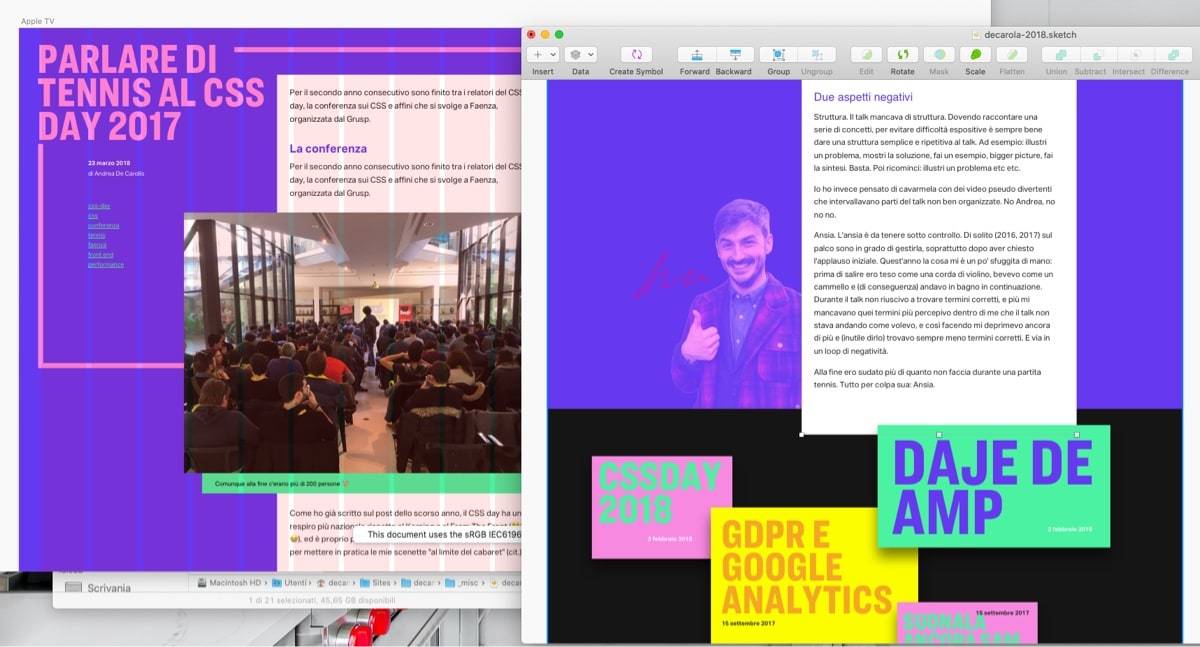Image resolution: width=1200 pixels, height=647 pixels.
Task: Click the green full-screen button in Sketch
Action: click(x=560, y=34)
